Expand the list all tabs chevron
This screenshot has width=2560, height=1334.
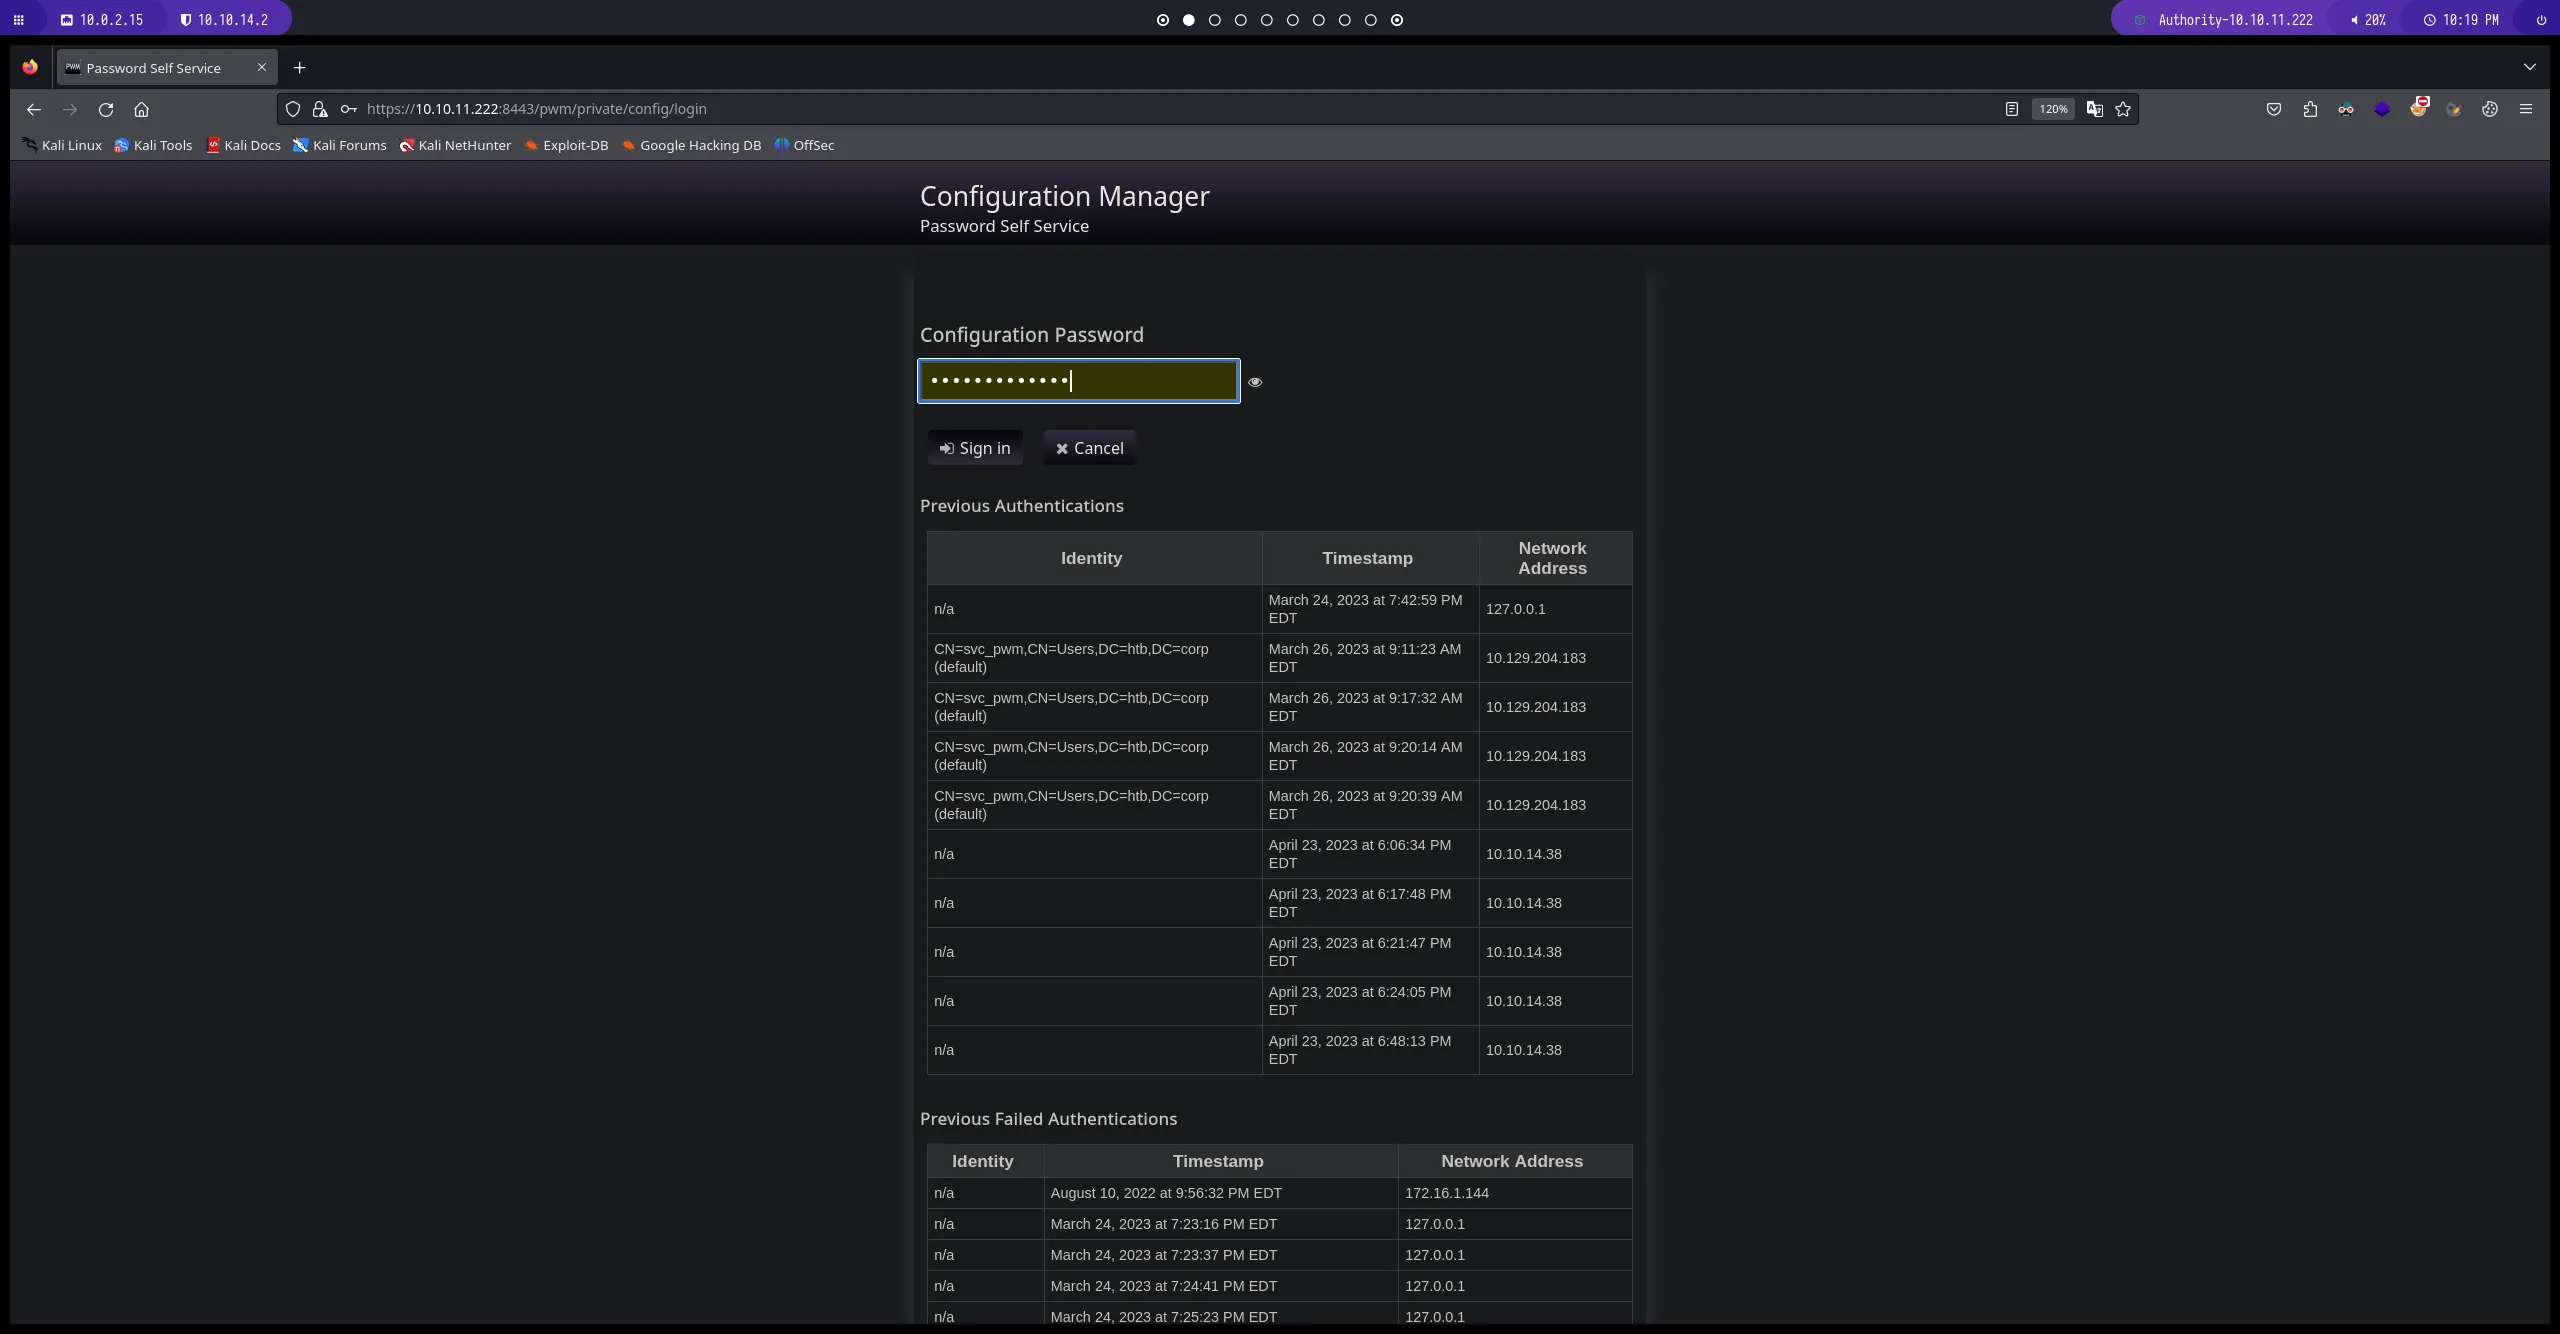[x=2529, y=67]
